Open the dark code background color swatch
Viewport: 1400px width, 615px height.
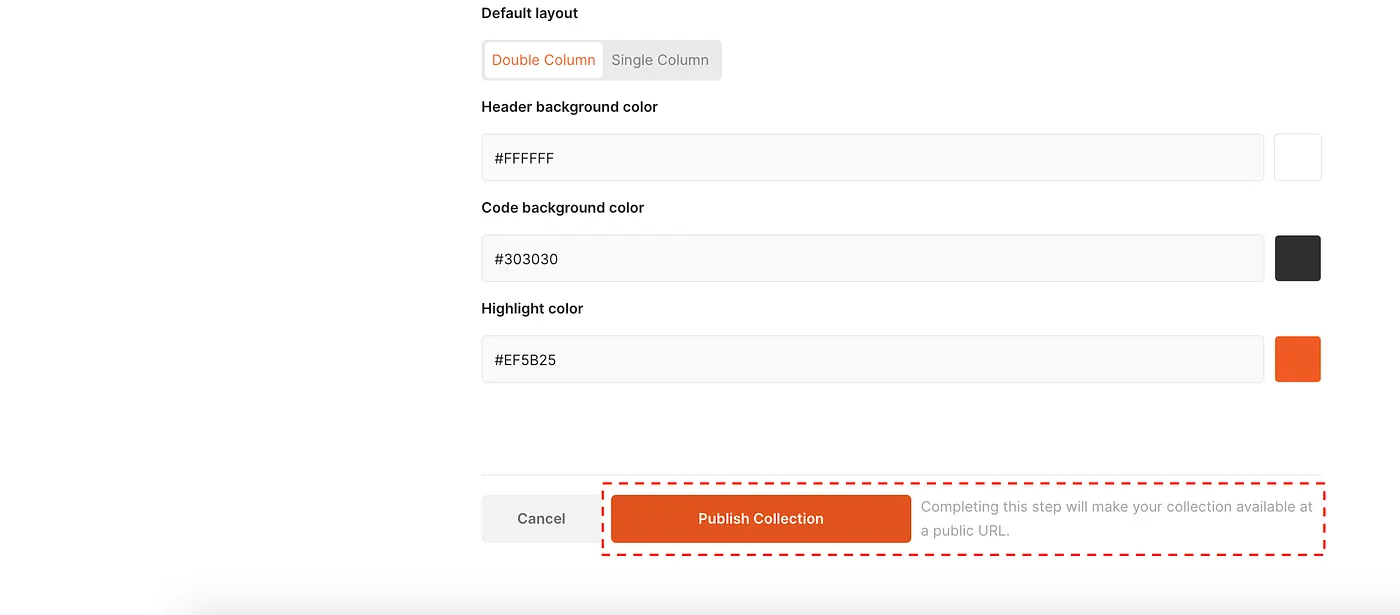point(1298,258)
